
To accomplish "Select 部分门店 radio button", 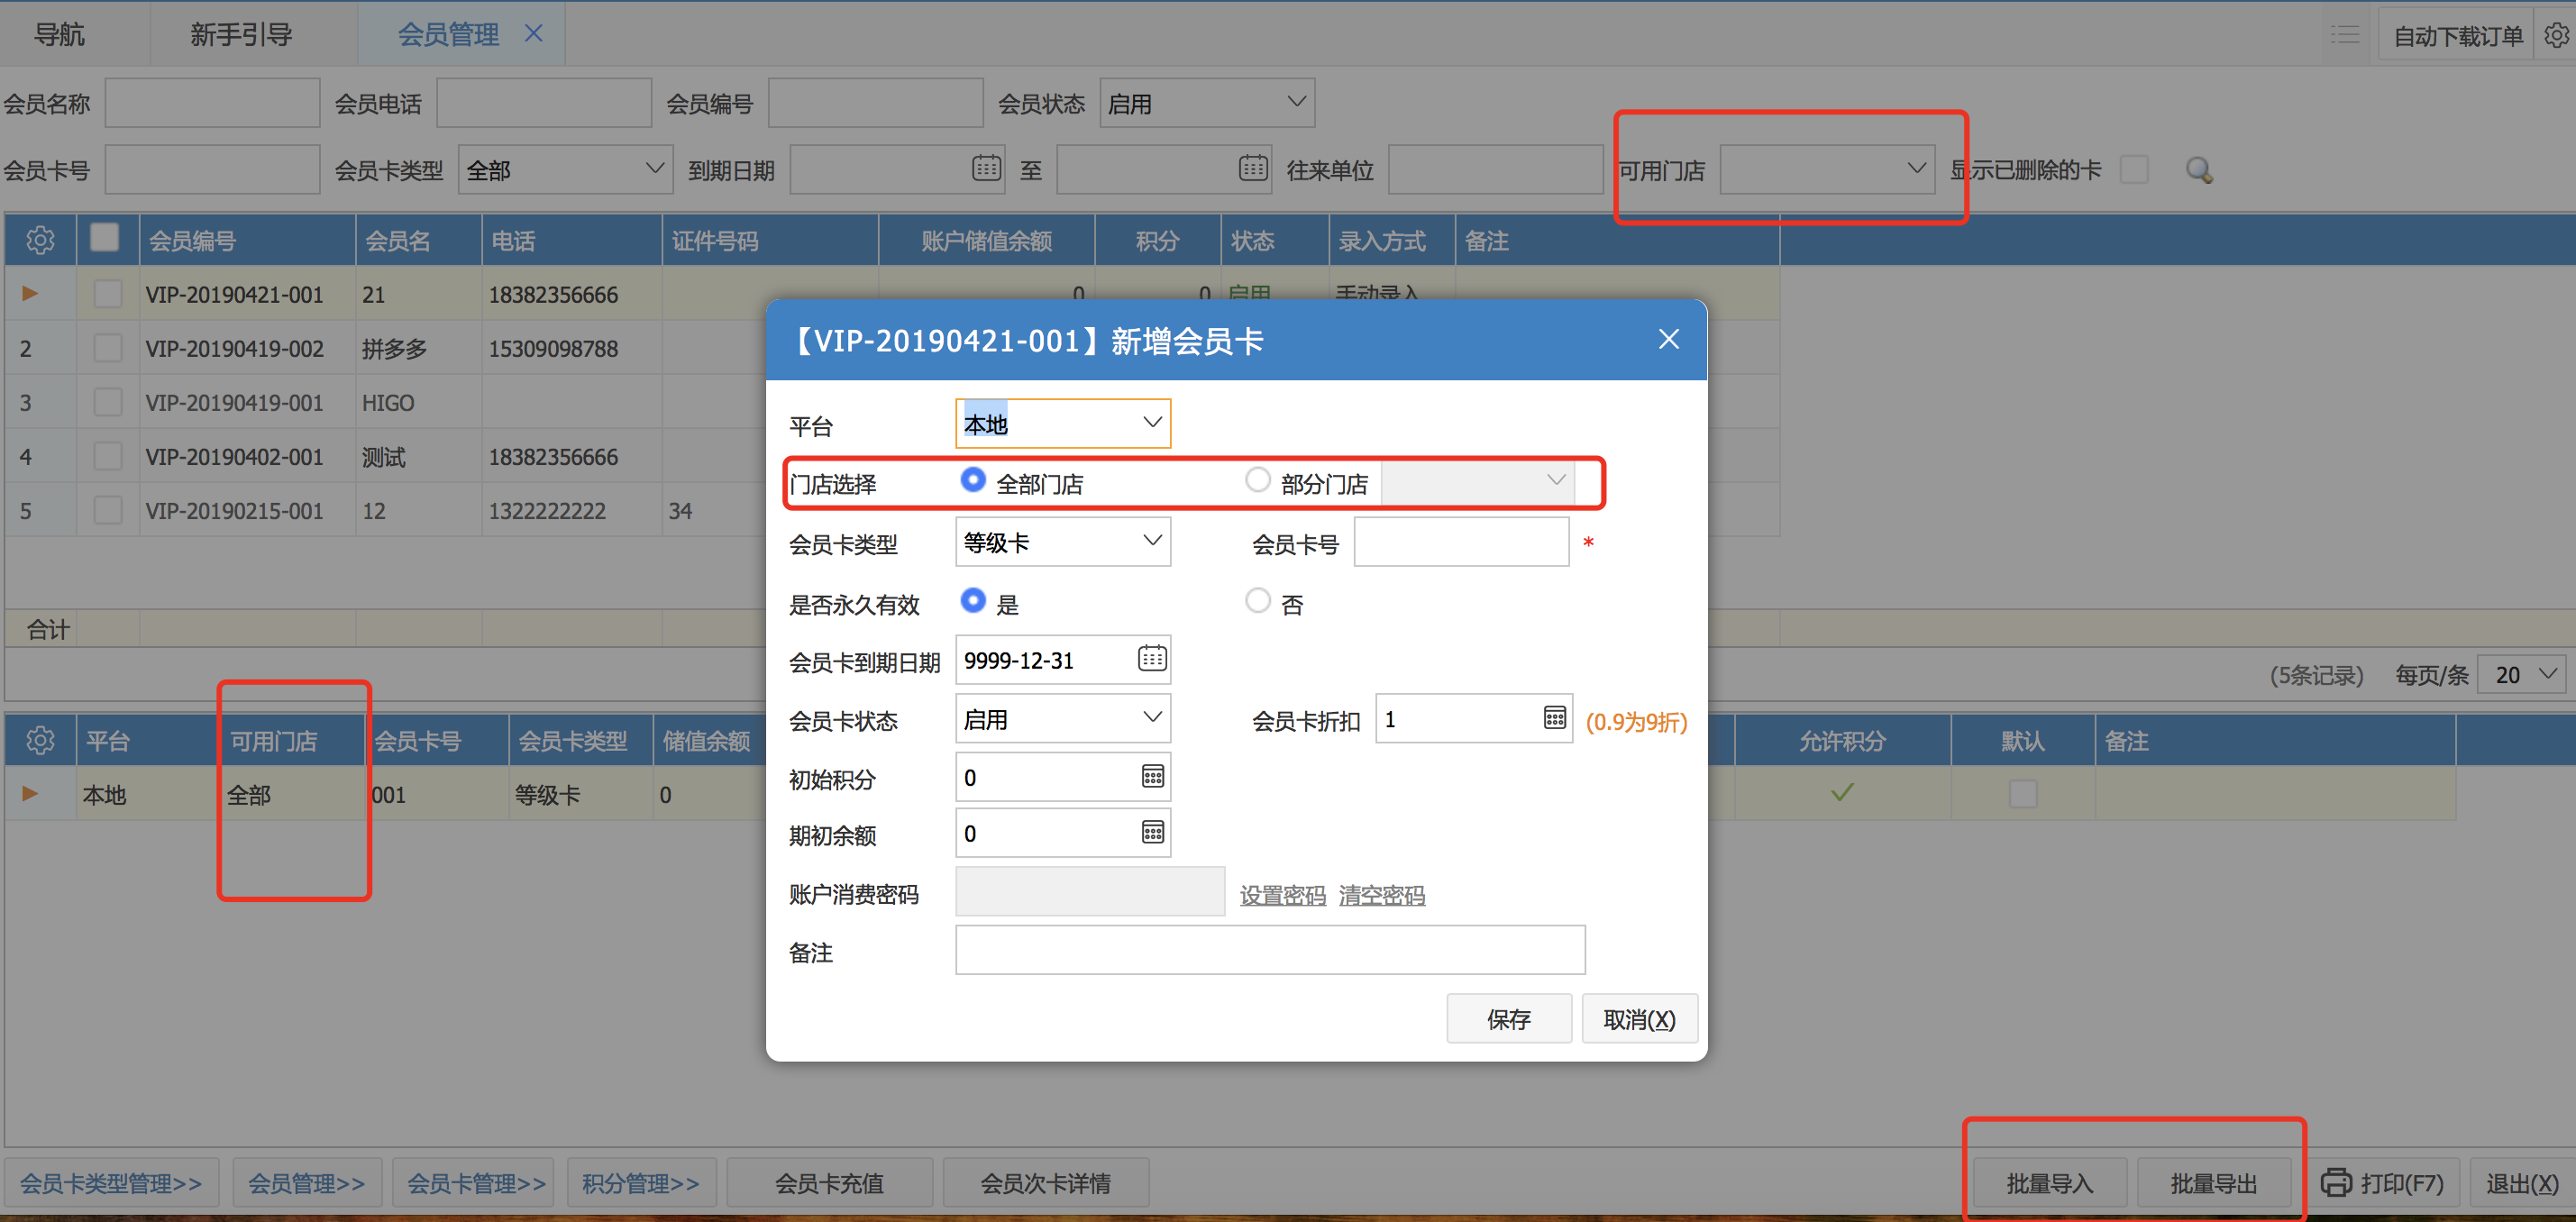I will [x=1257, y=480].
